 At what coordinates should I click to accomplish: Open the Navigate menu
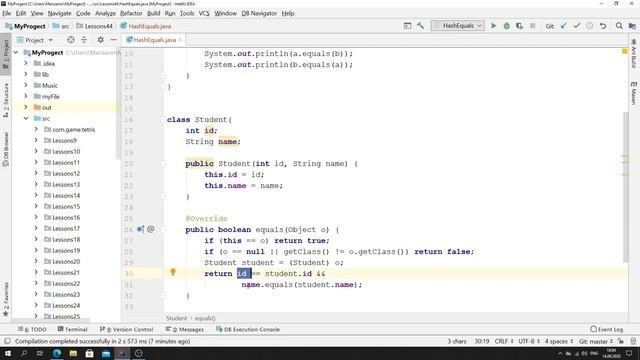pyautogui.click(x=60, y=13)
